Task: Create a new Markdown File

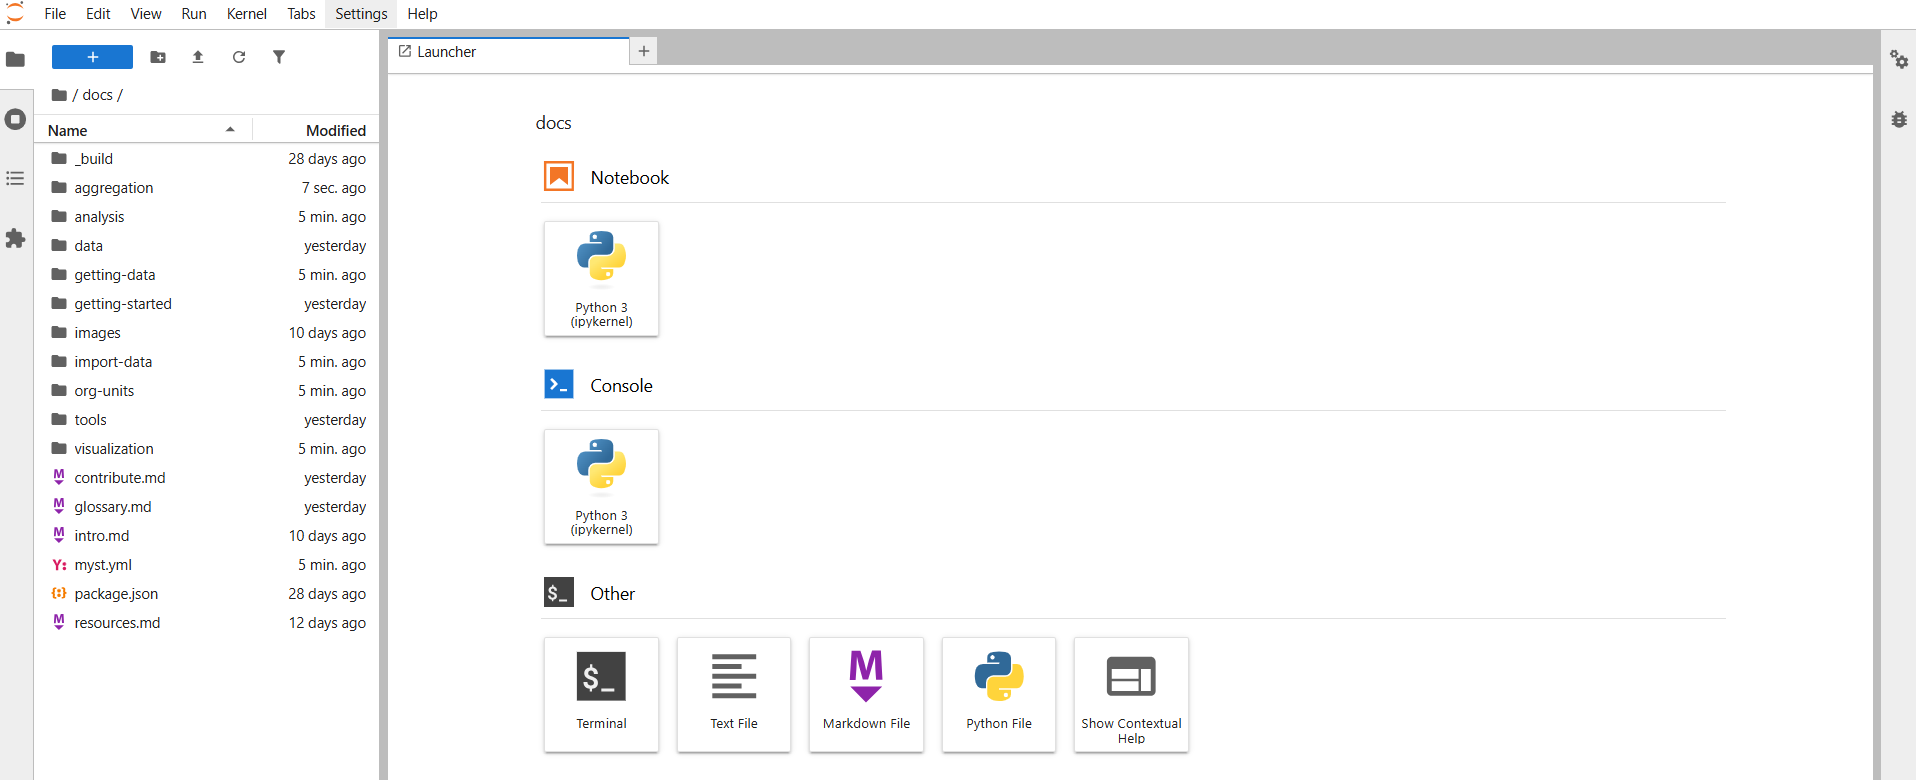Action: coord(866,694)
